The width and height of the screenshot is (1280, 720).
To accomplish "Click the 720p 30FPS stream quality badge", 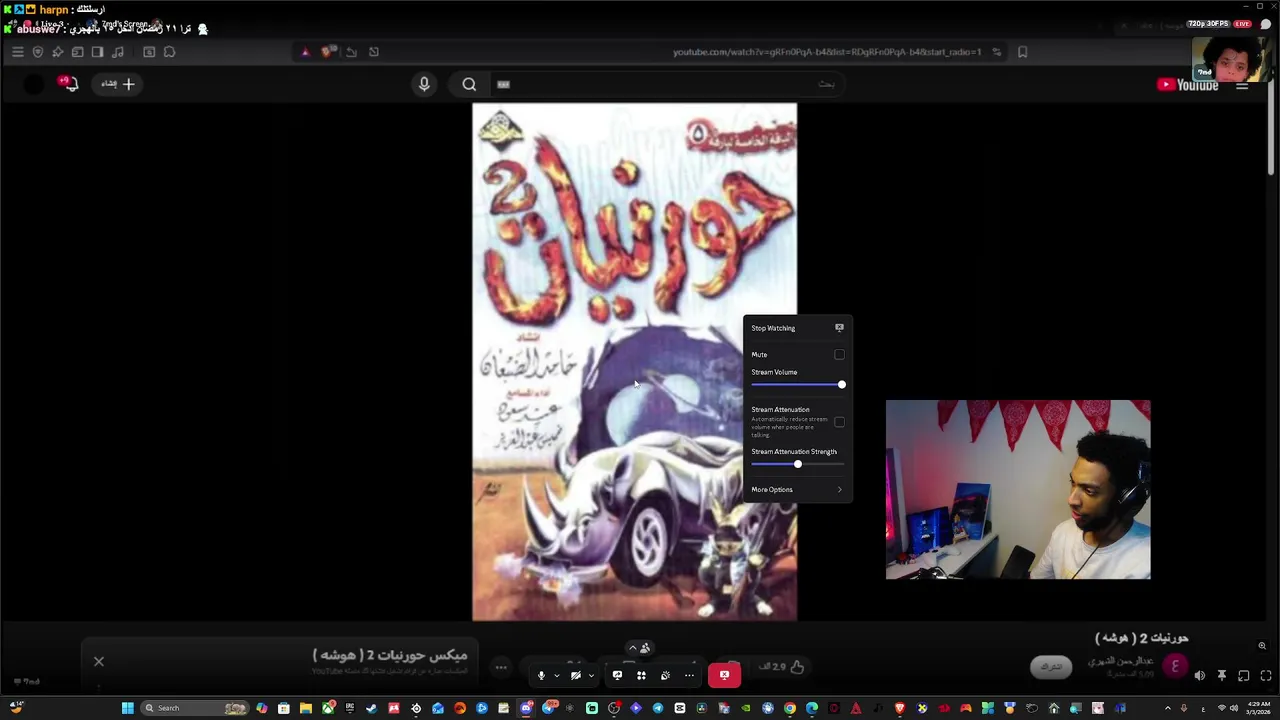I will pos(1208,24).
